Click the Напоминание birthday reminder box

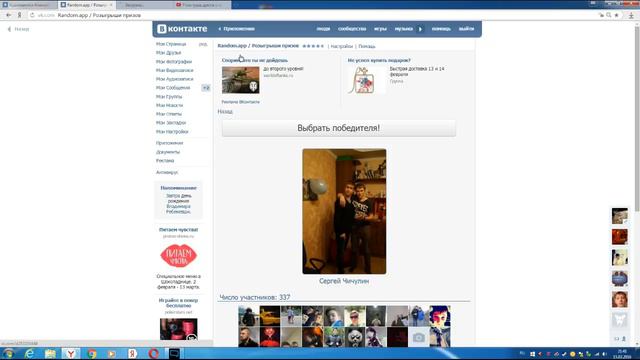(x=178, y=200)
